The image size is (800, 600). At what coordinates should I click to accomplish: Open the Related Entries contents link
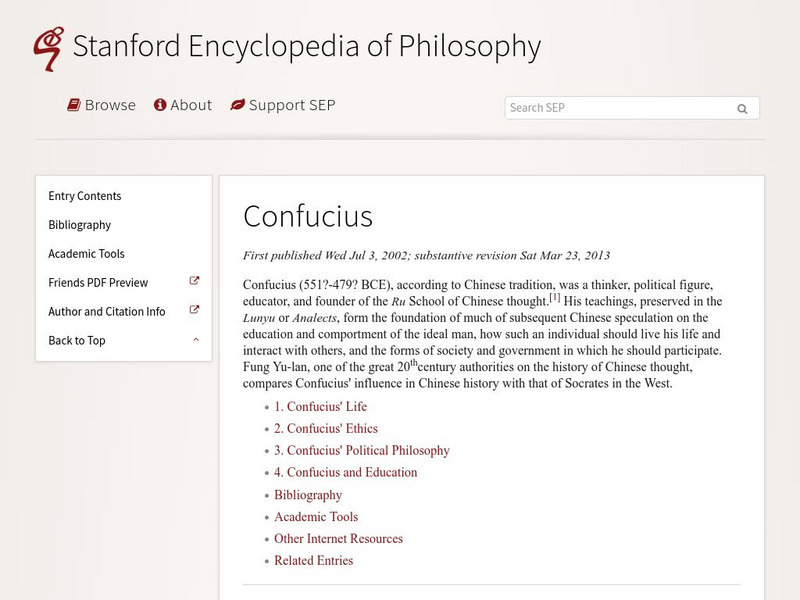point(314,561)
